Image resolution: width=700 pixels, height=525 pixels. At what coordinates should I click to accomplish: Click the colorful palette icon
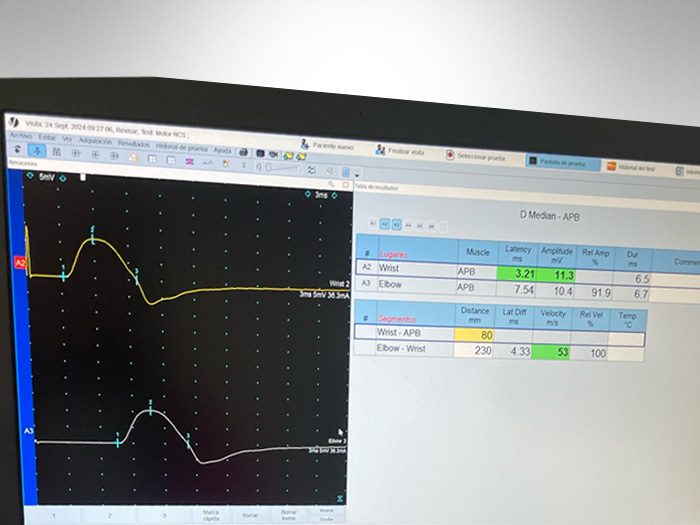point(226,163)
